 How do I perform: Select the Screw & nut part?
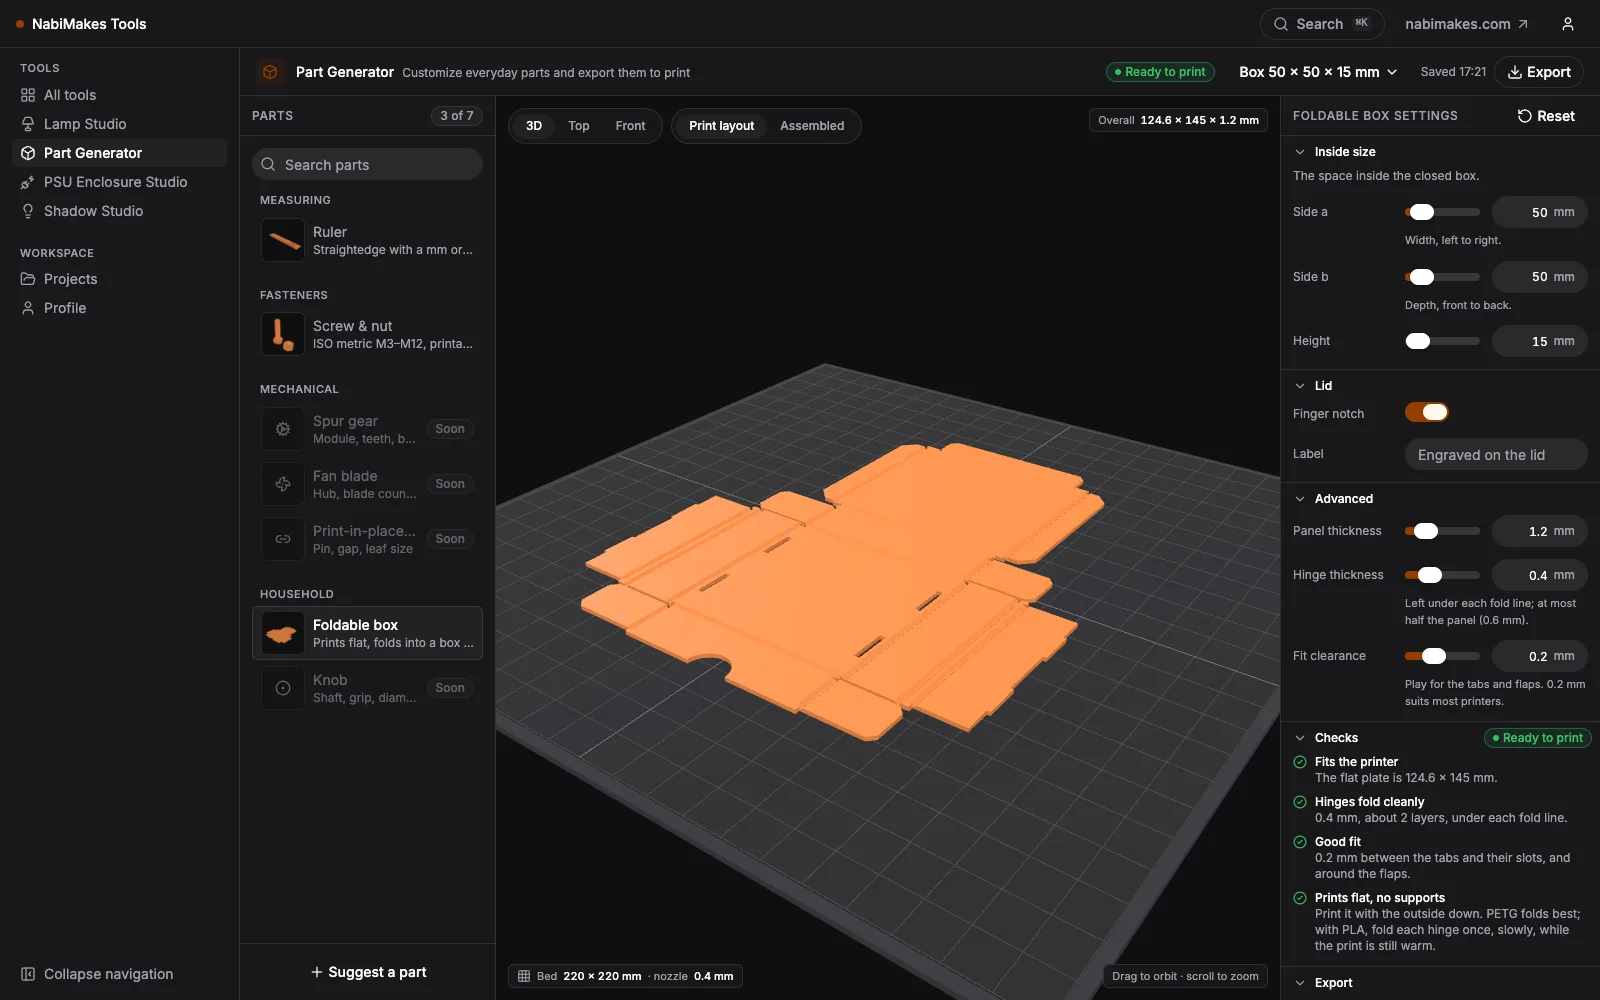[x=367, y=334]
